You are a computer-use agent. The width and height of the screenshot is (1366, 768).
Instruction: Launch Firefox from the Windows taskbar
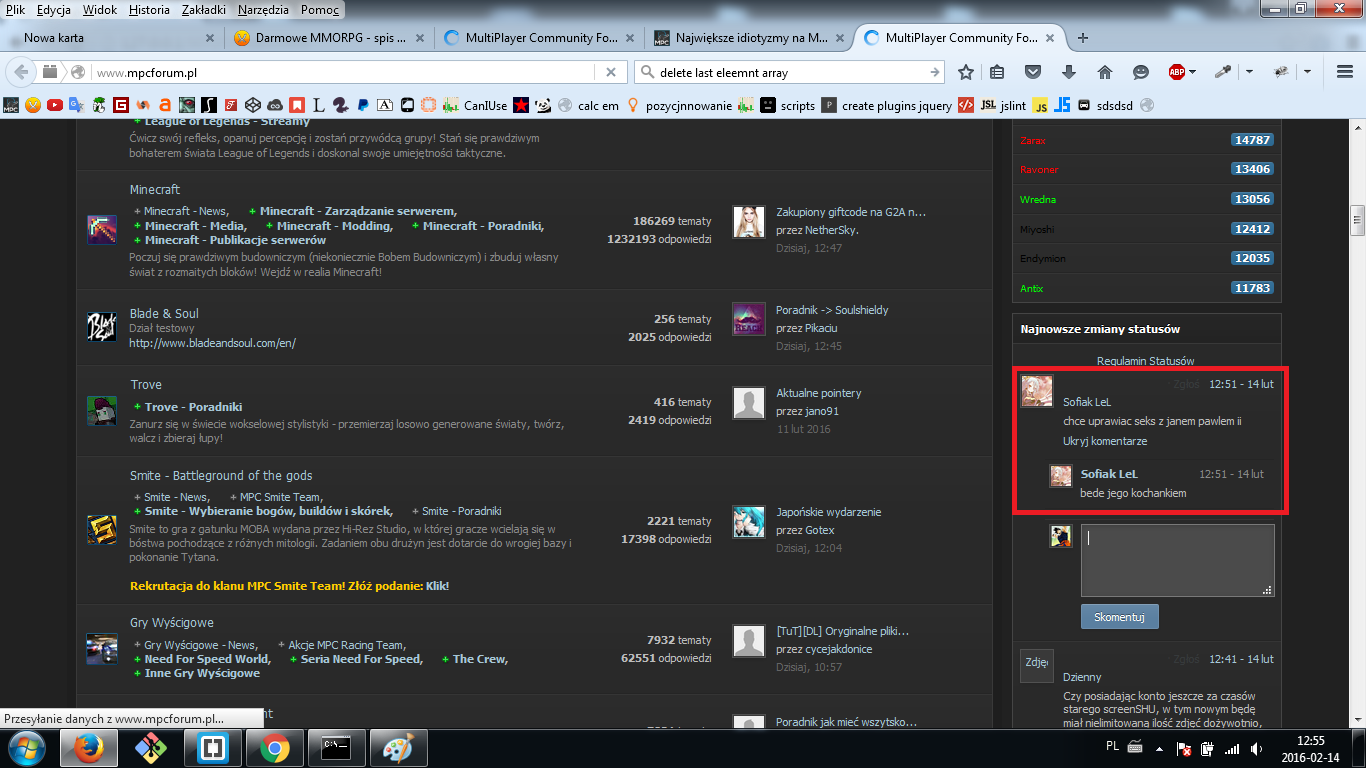[88, 748]
